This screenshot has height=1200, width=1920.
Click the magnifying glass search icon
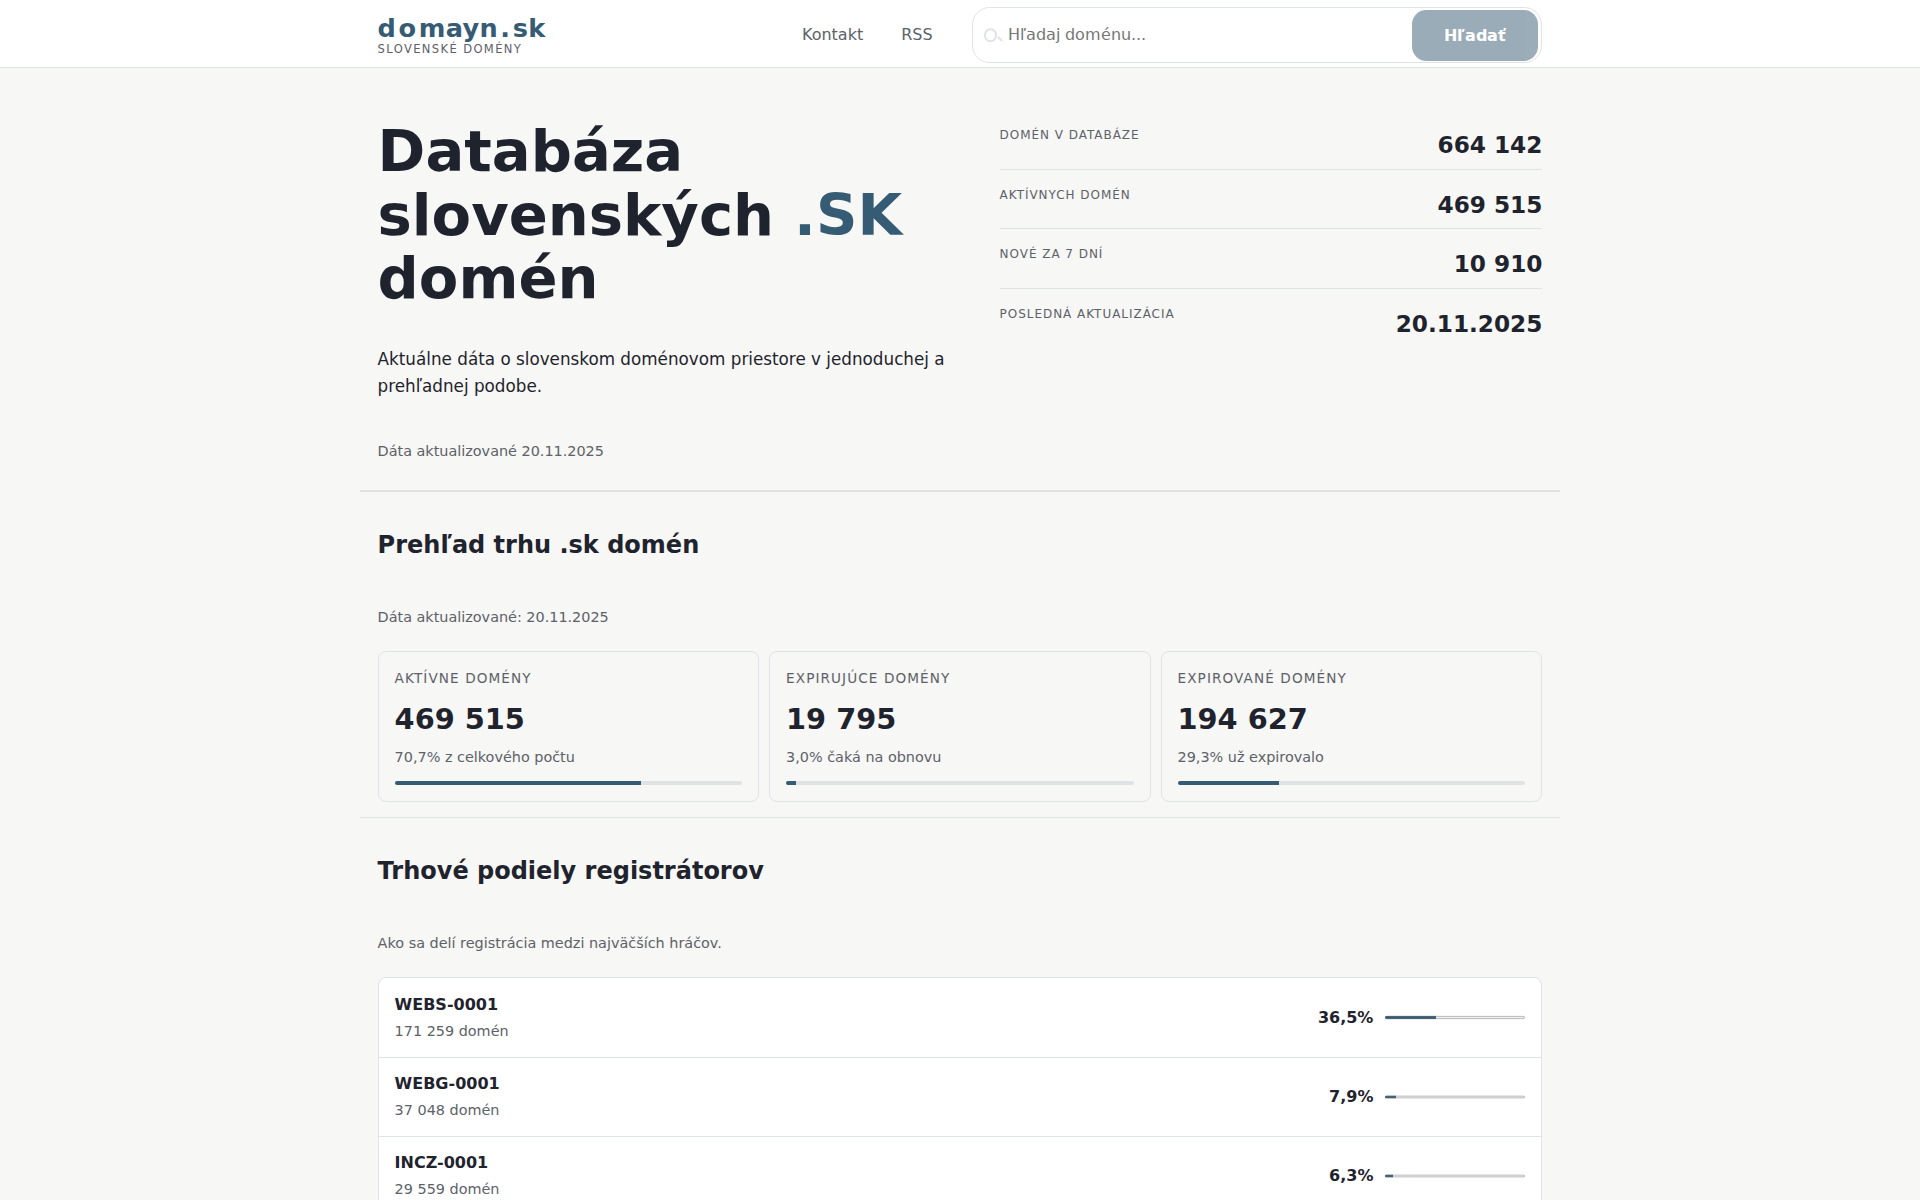pos(993,35)
